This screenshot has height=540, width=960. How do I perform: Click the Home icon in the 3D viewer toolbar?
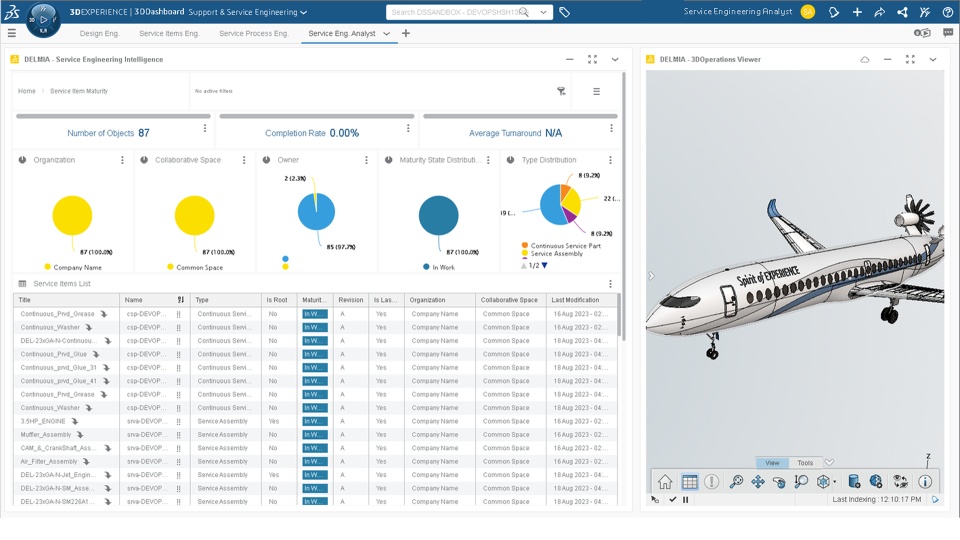(665, 482)
